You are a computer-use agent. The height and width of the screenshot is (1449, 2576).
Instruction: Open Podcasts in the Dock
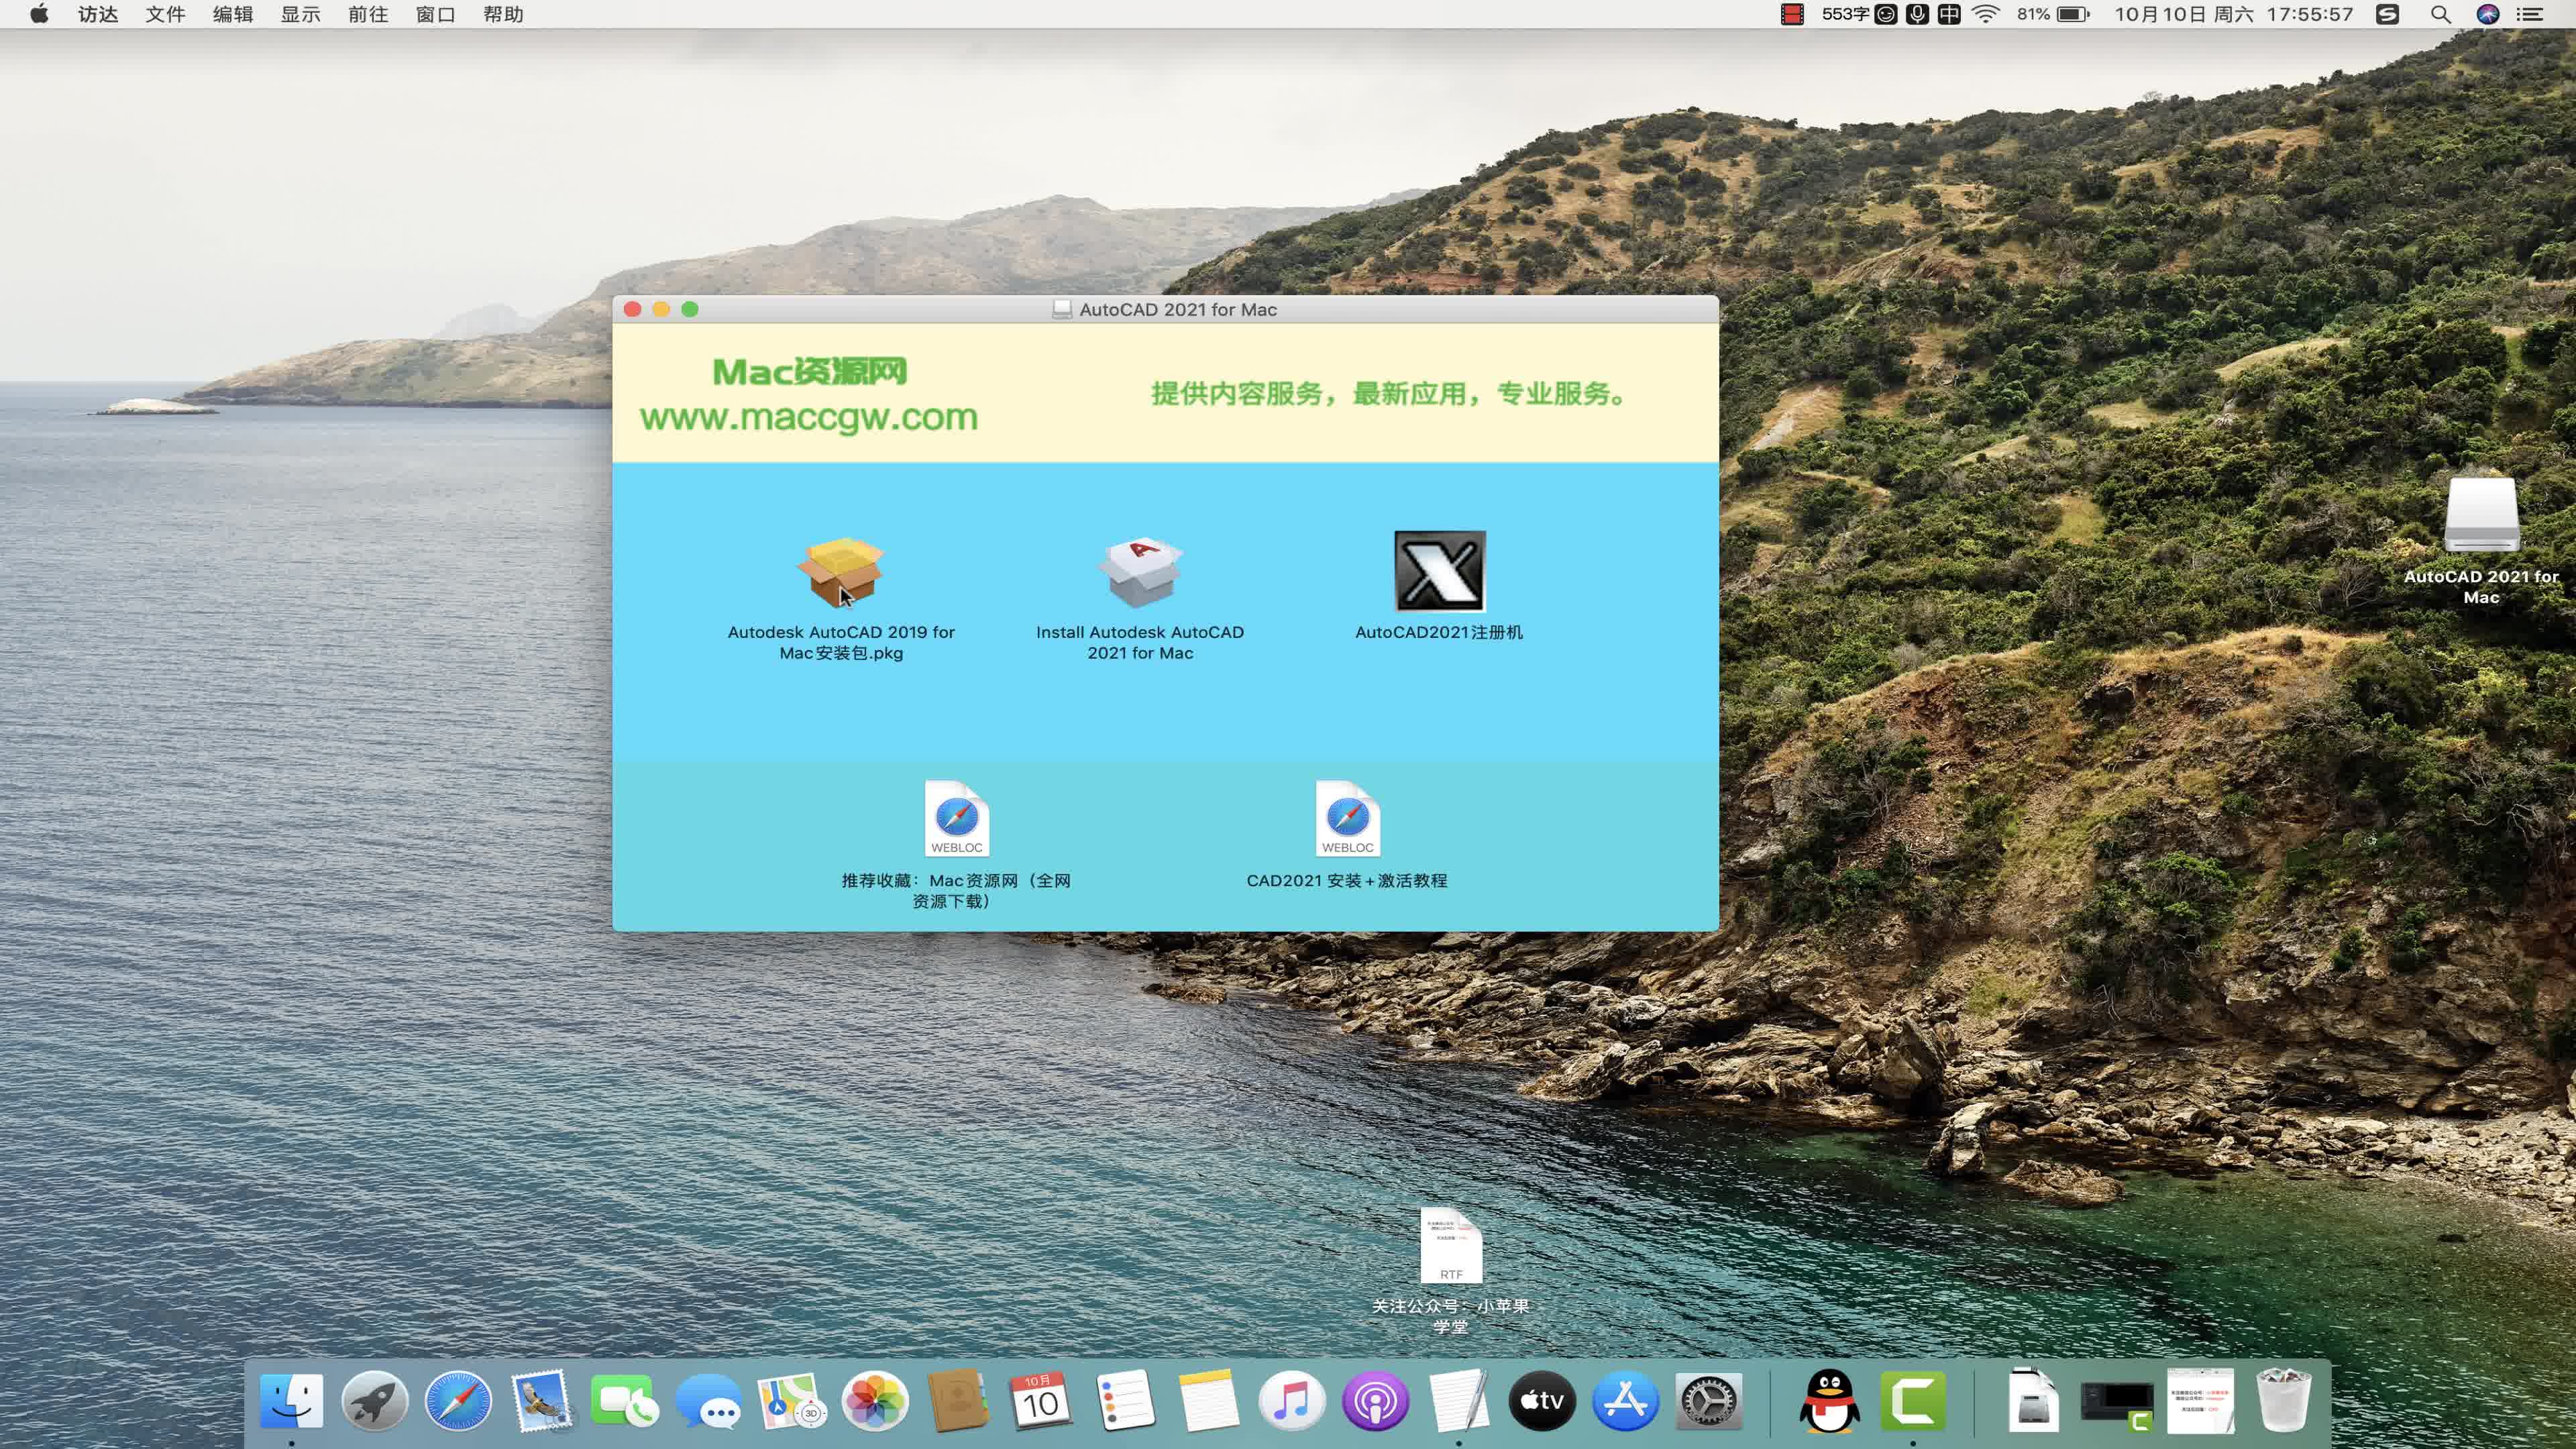point(1375,1400)
